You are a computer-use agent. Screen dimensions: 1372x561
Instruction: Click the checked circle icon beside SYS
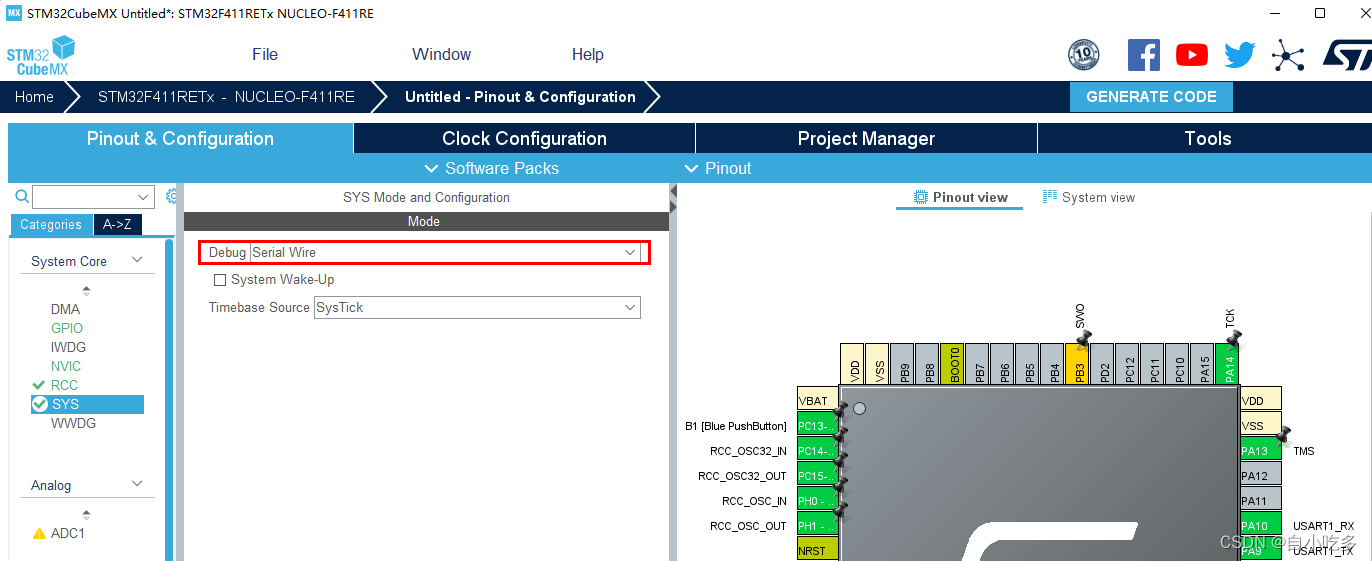click(40, 404)
